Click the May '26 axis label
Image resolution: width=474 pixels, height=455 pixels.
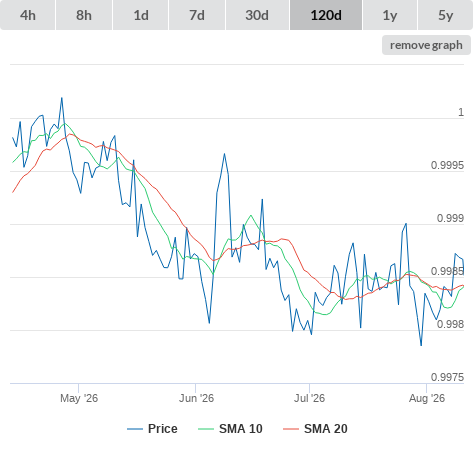[x=79, y=398]
